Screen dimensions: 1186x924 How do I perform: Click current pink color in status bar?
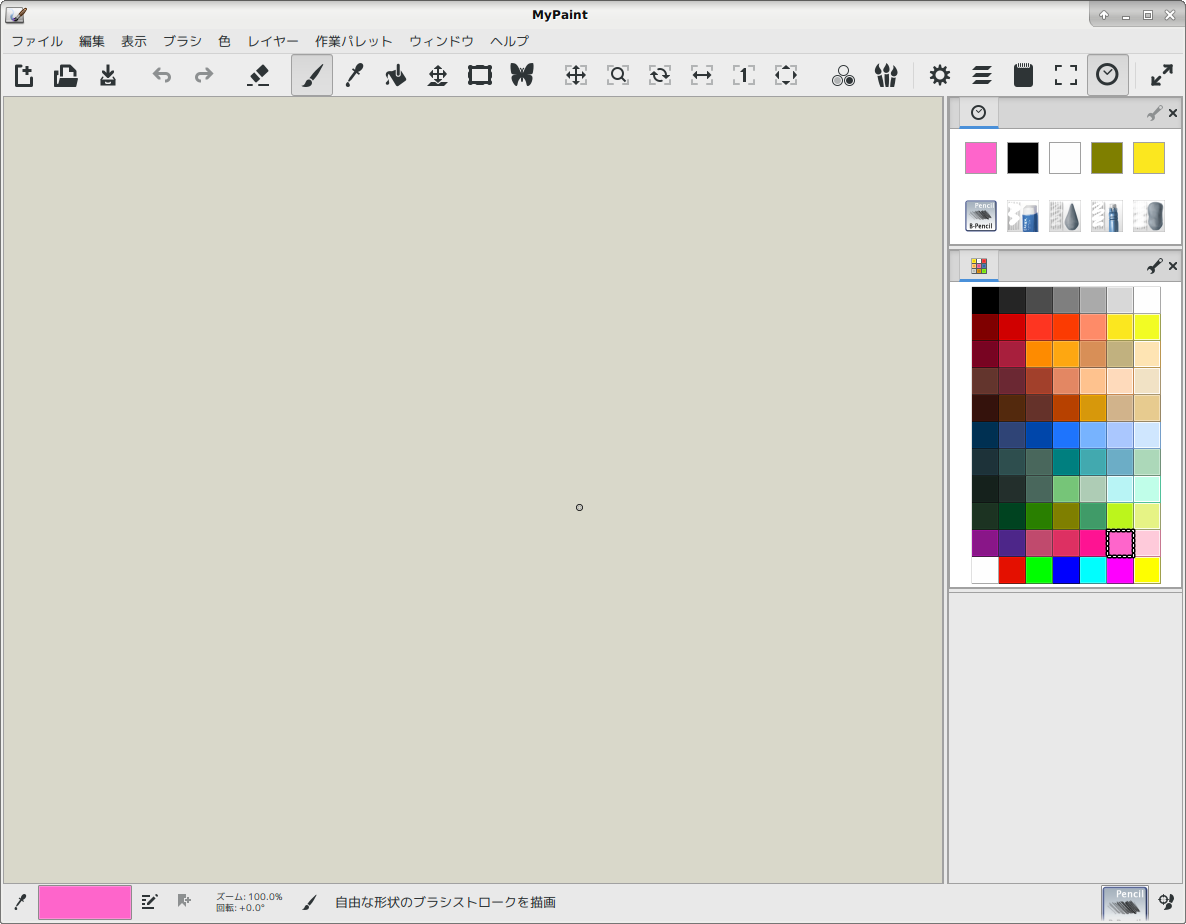(x=85, y=902)
